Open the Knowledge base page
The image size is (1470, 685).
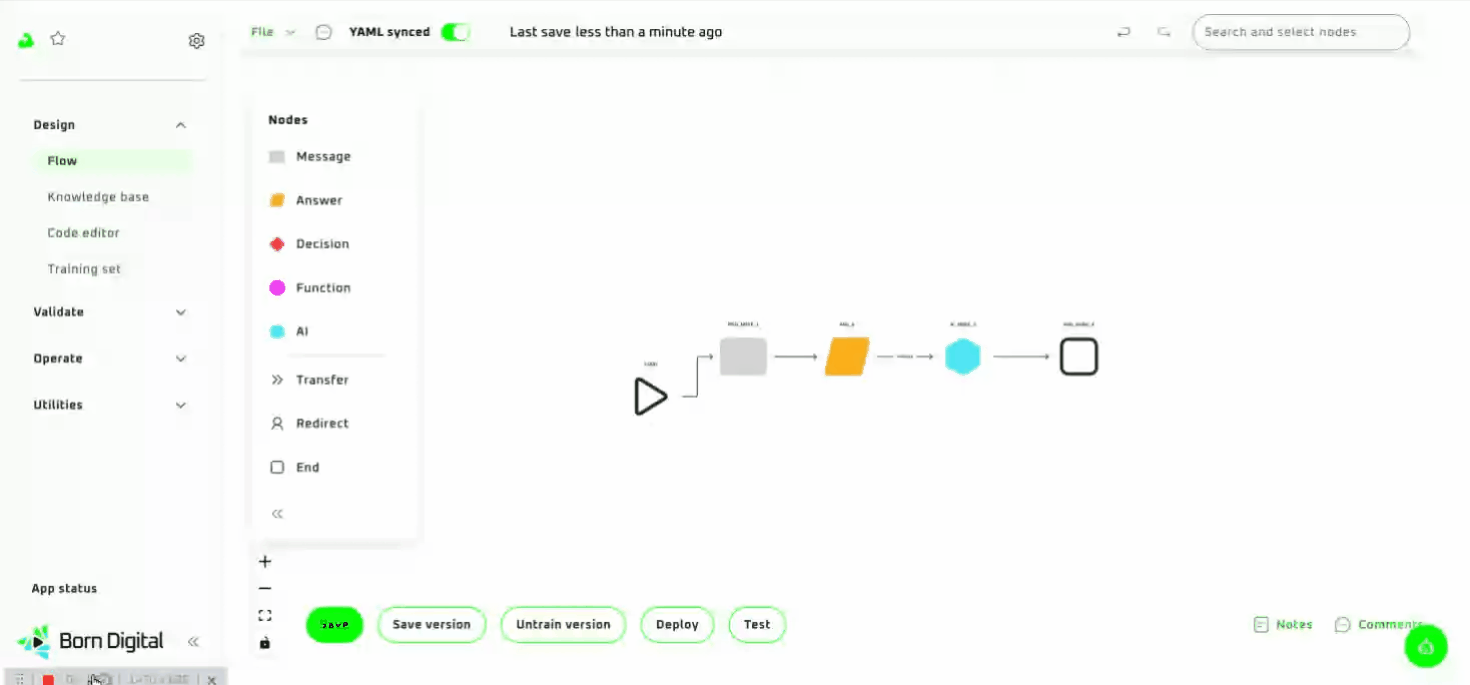(98, 197)
